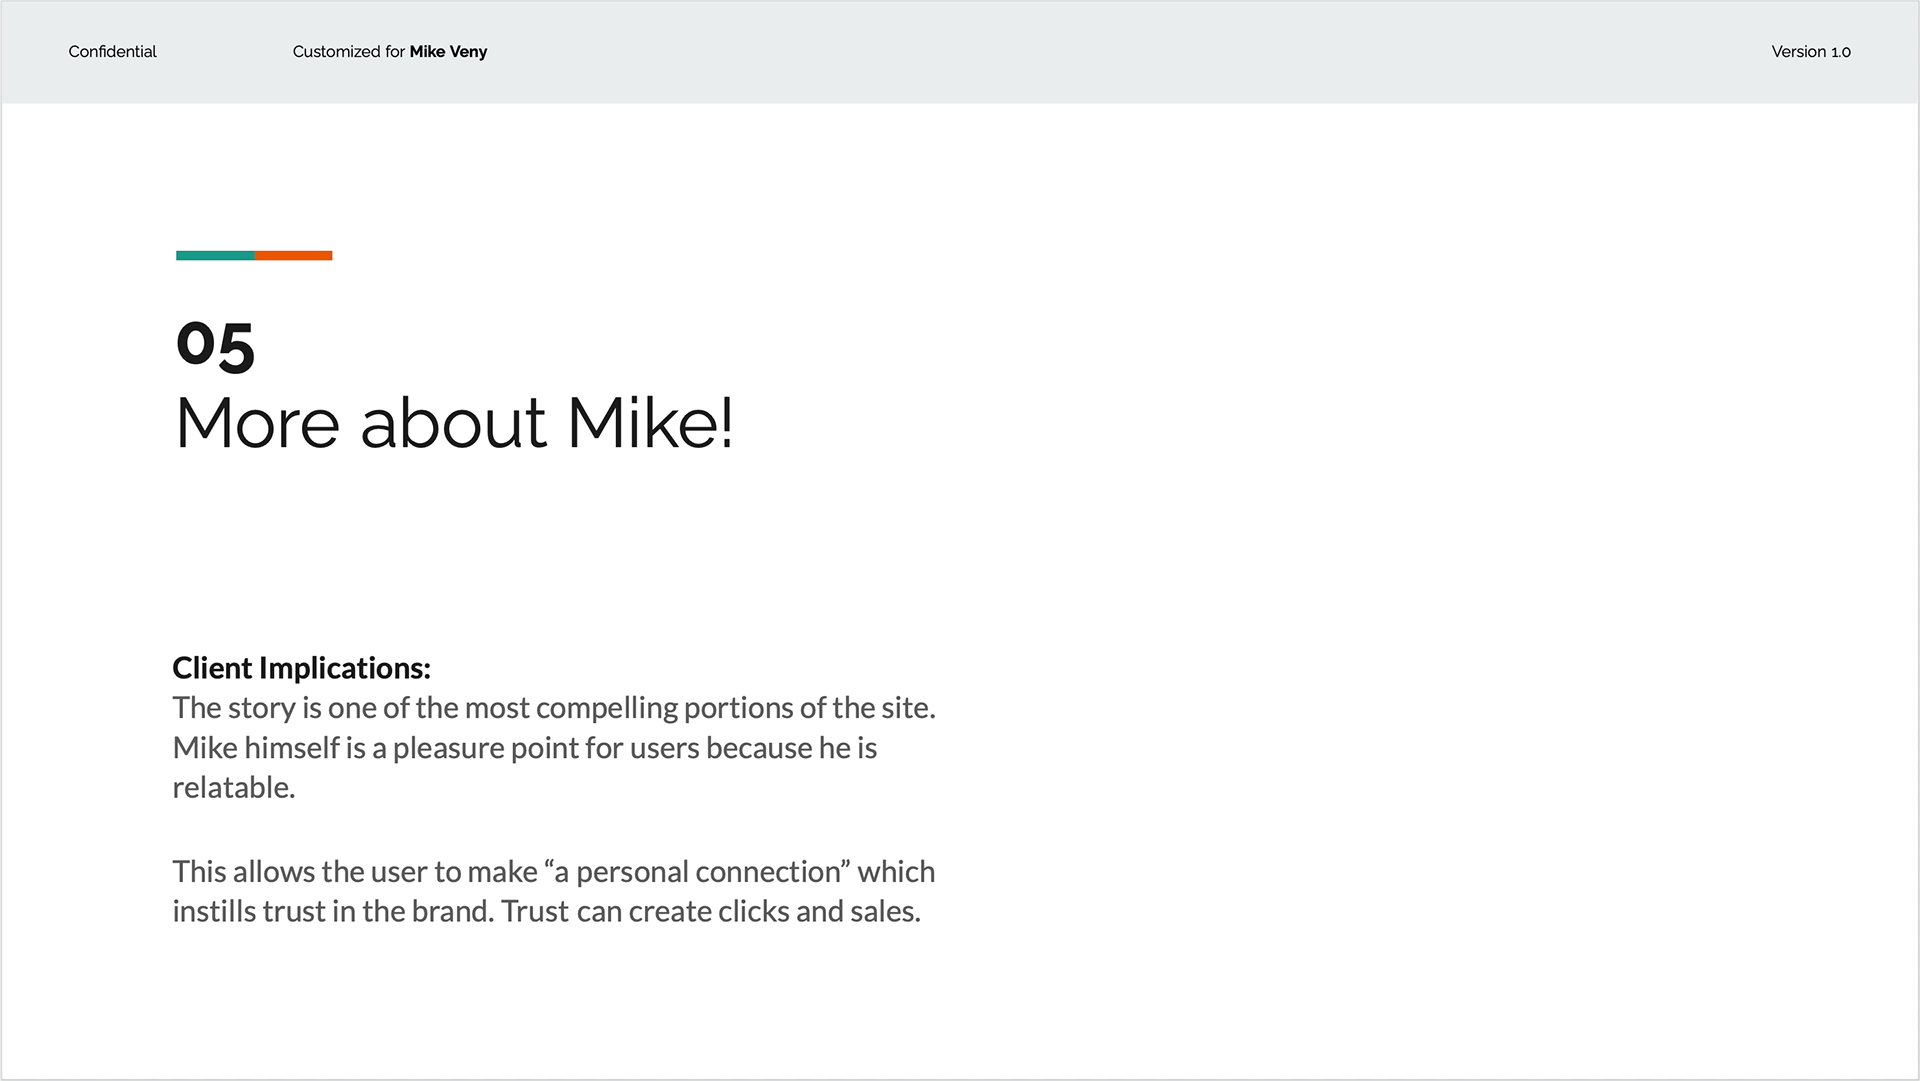Select the bold Mike Veny name

click(x=448, y=52)
